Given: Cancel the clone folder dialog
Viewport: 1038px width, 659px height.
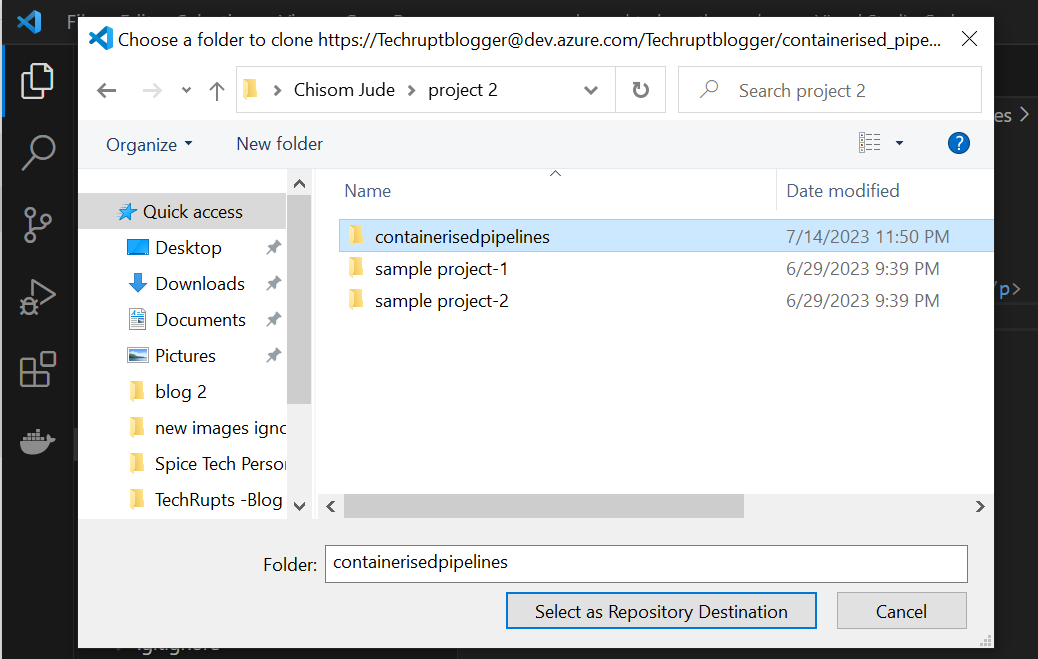Looking at the screenshot, I should (x=901, y=611).
